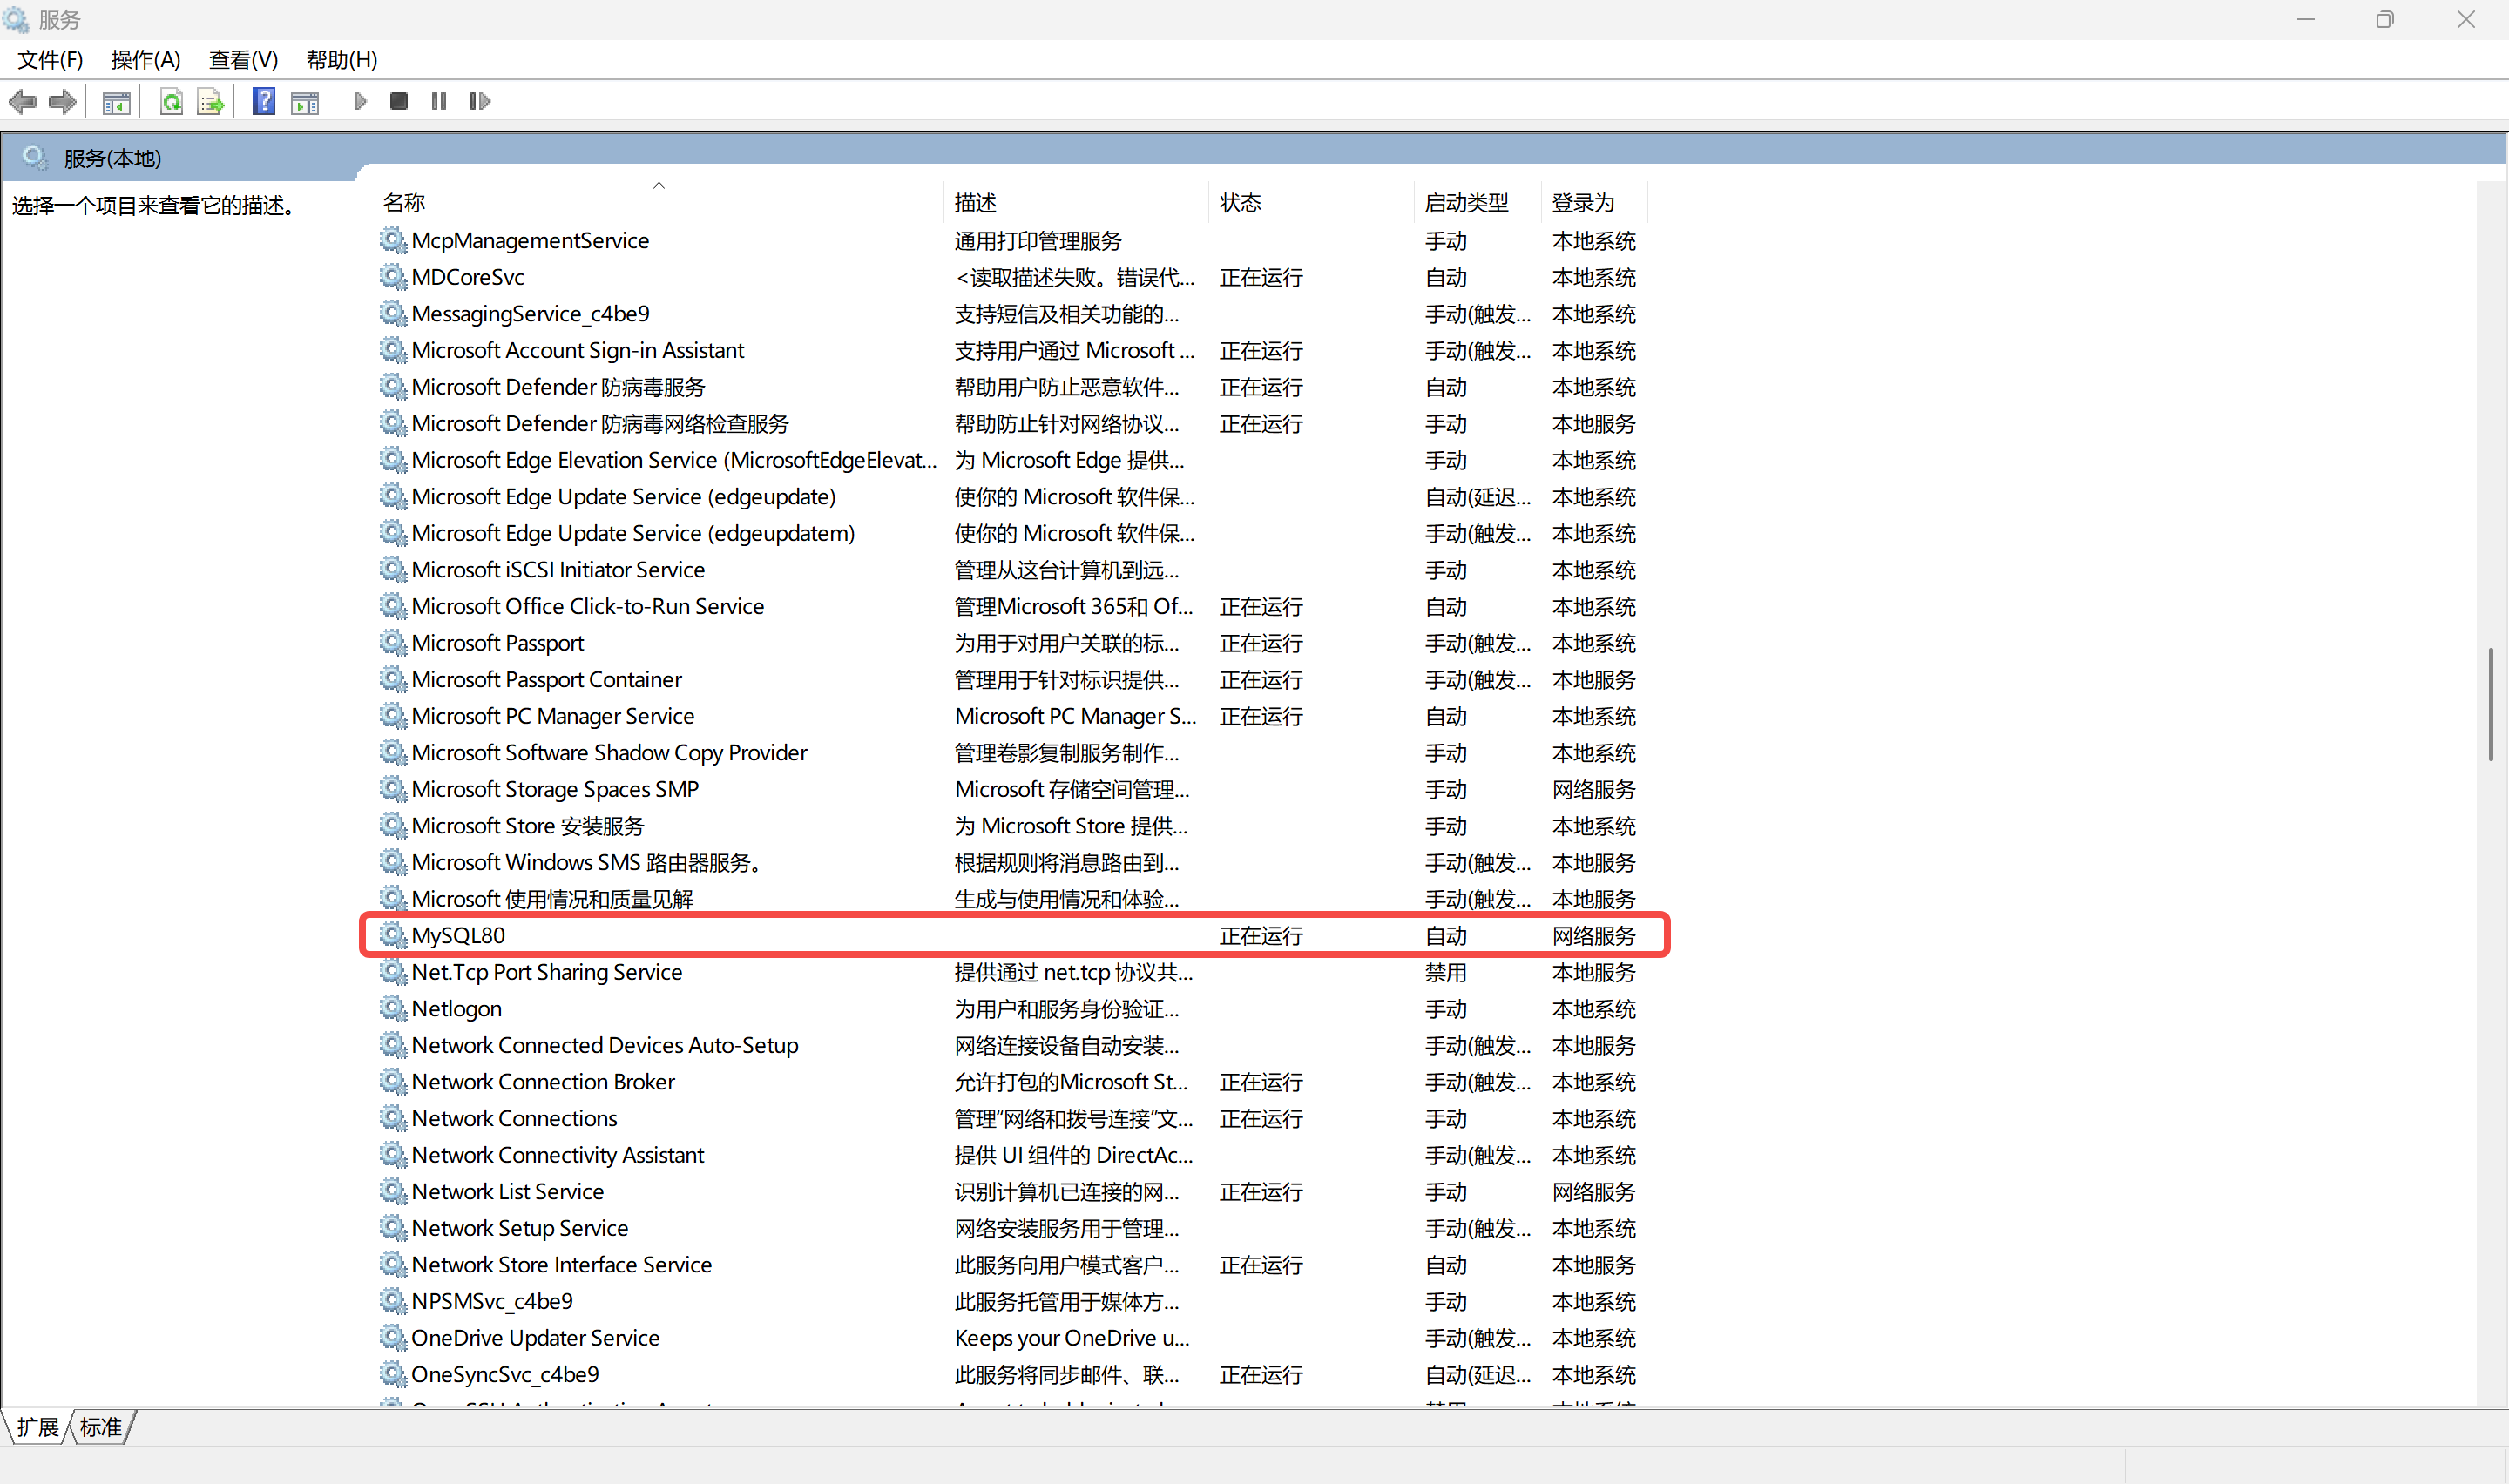Switch to the 标准 tab
Image resolution: width=2509 pixels, height=1484 pixels.
pos(101,1427)
